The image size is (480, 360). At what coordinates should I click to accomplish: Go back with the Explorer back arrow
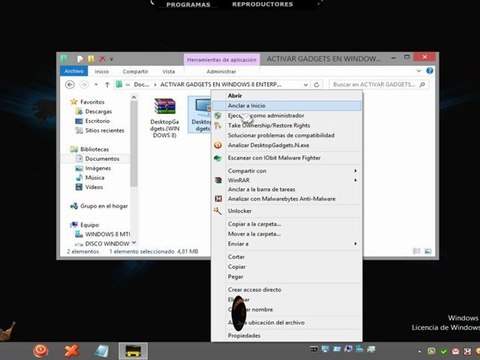70,85
